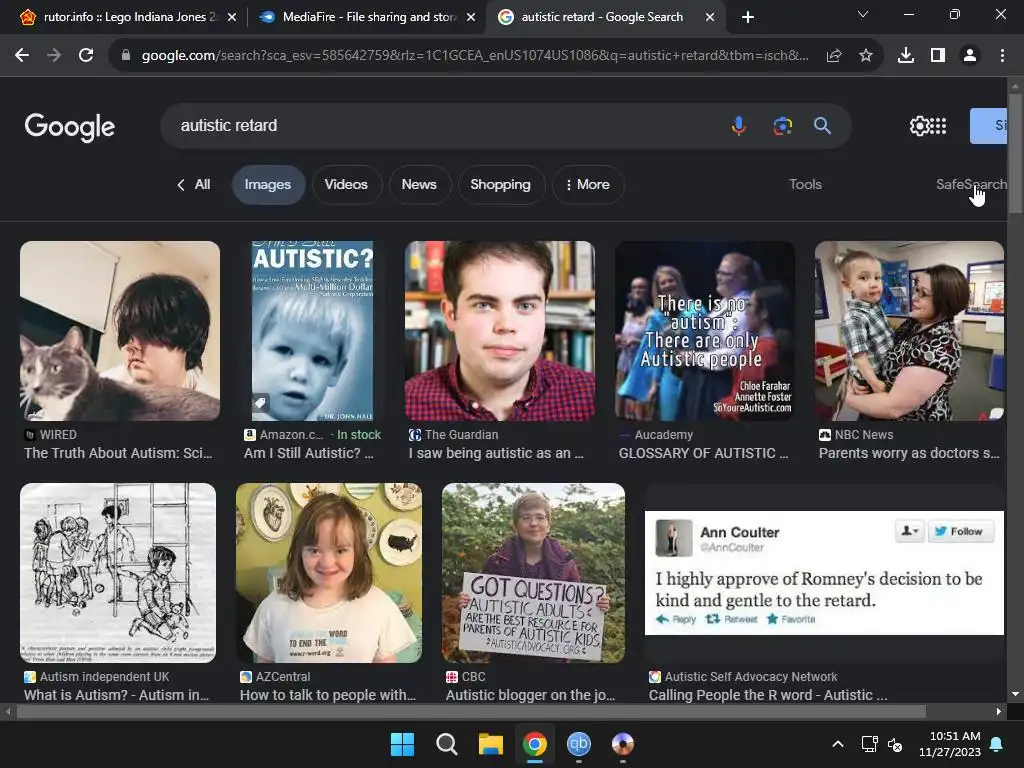This screenshot has width=1024, height=768.
Task: Open the Aucademy image result
Action: pyautogui.click(x=705, y=331)
